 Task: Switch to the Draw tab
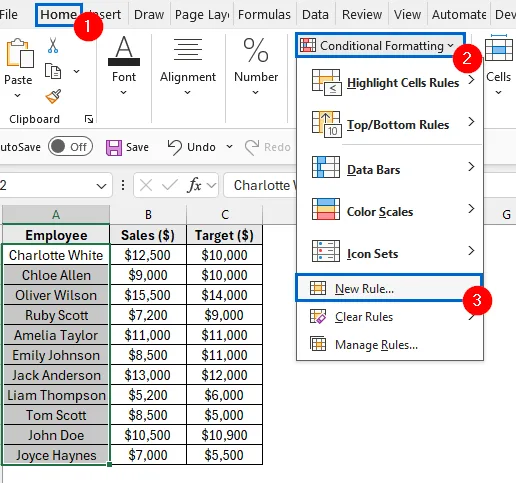tap(149, 15)
